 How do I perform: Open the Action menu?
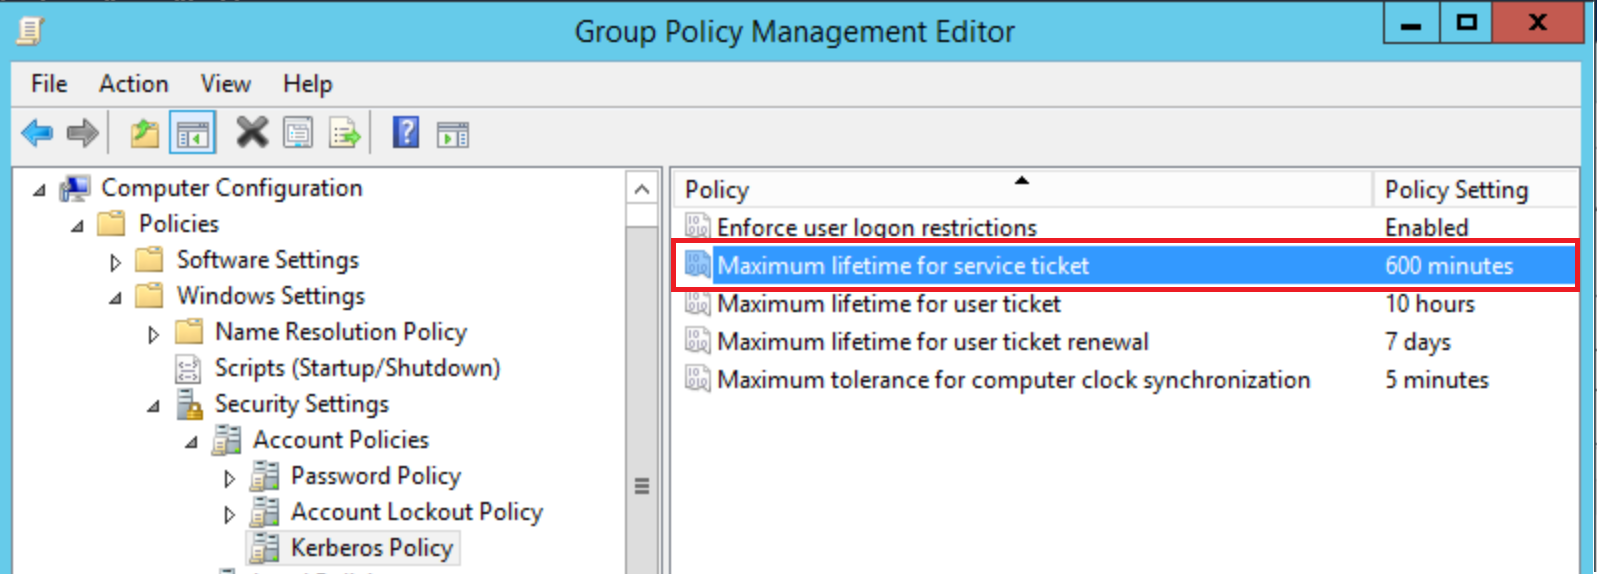click(133, 84)
